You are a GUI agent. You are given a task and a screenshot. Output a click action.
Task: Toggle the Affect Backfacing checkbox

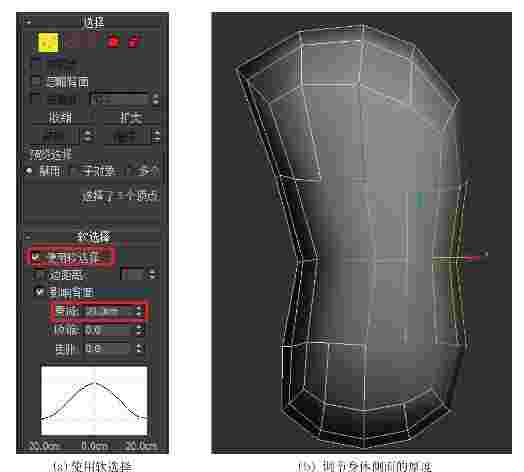[39, 292]
